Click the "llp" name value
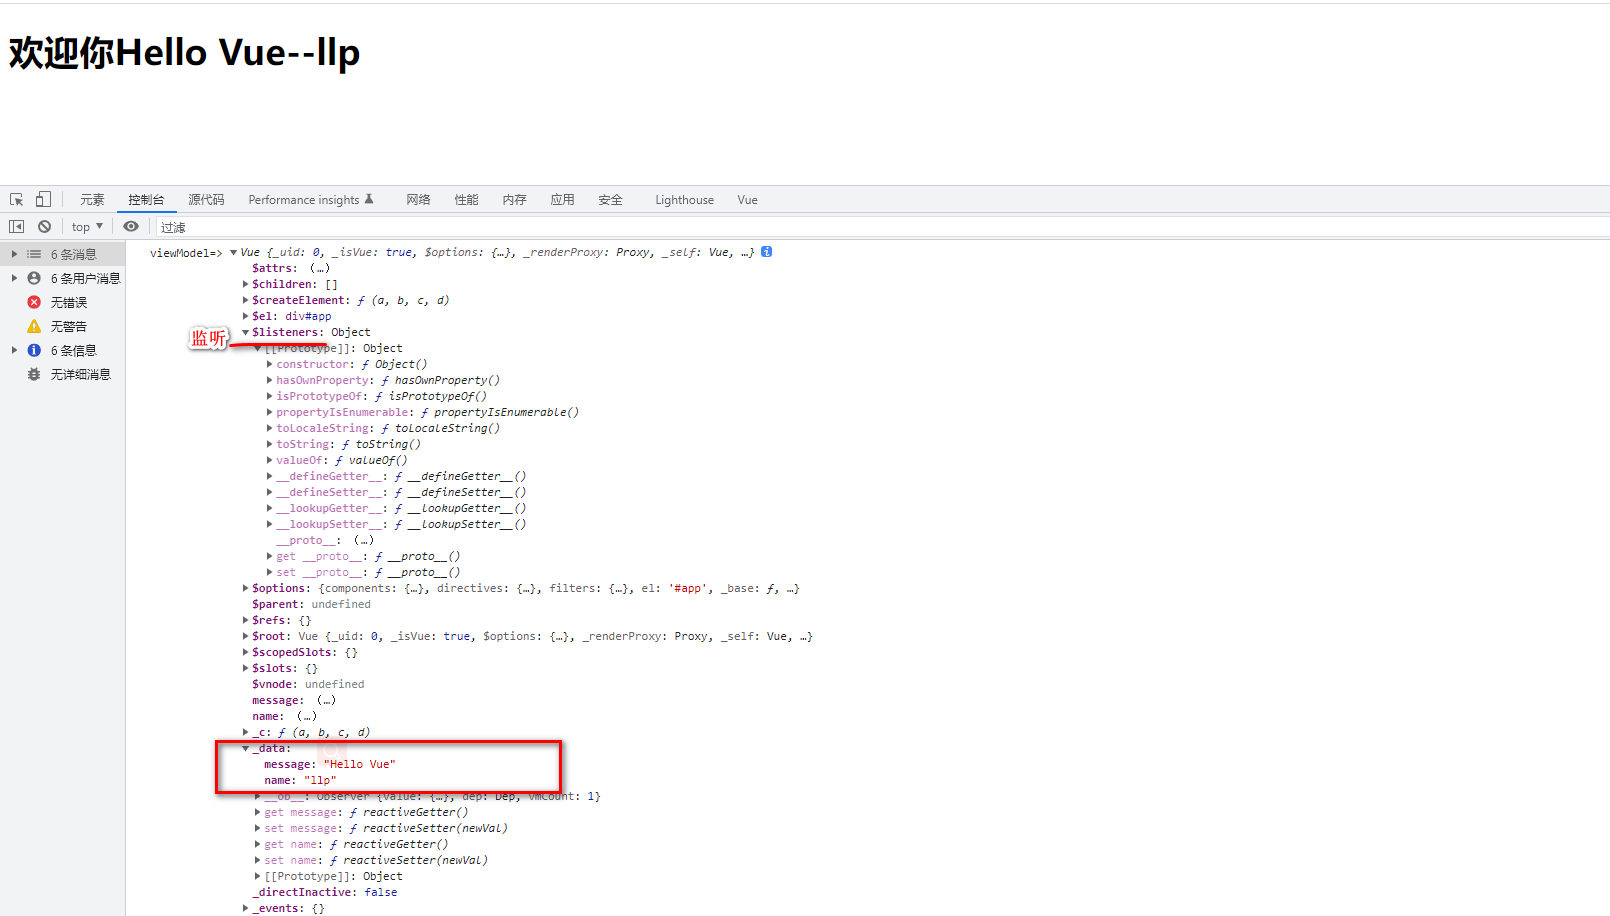This screenshot has height=916, width=1610. coord(320,780)
